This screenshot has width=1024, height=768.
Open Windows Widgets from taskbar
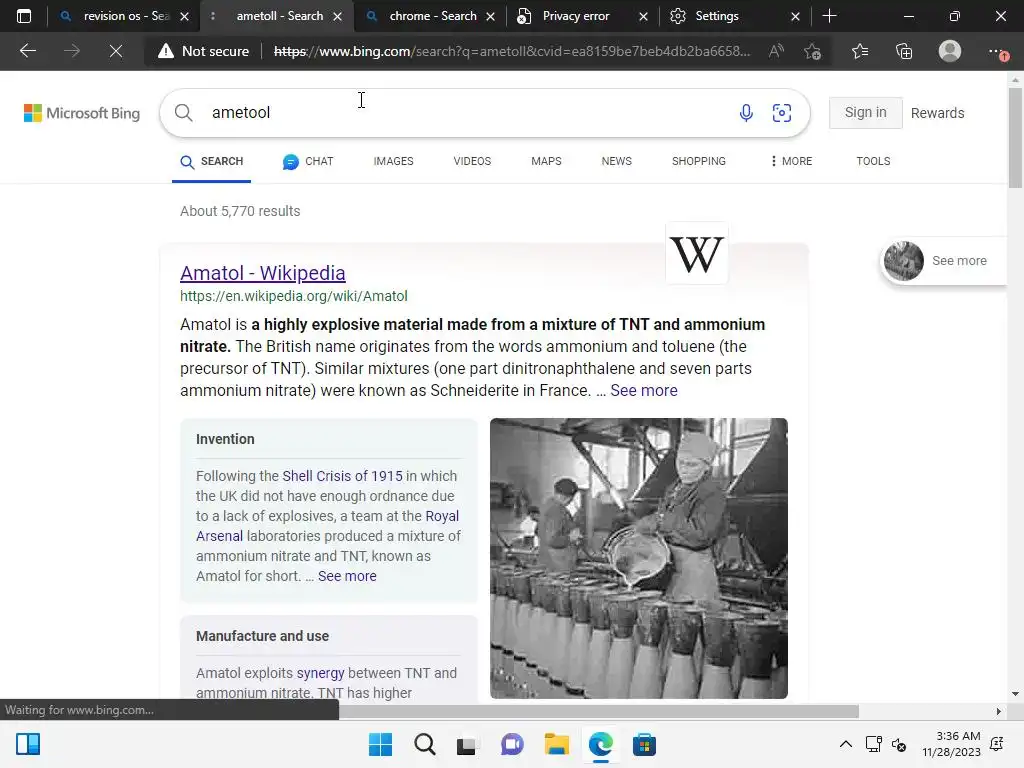28,744
